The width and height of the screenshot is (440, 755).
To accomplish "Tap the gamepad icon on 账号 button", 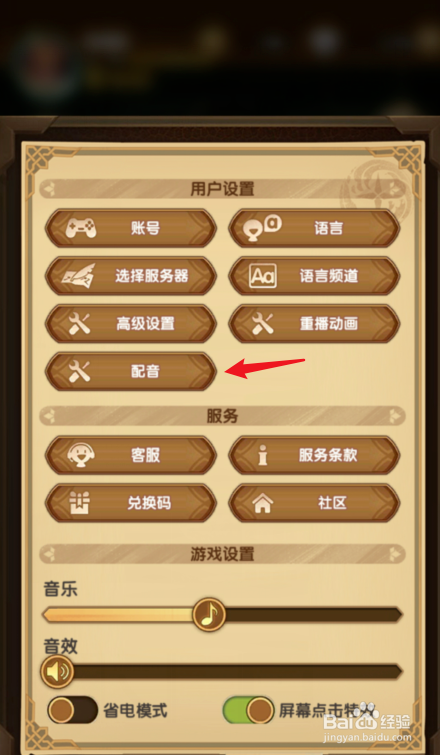I will tap(80, 228).
